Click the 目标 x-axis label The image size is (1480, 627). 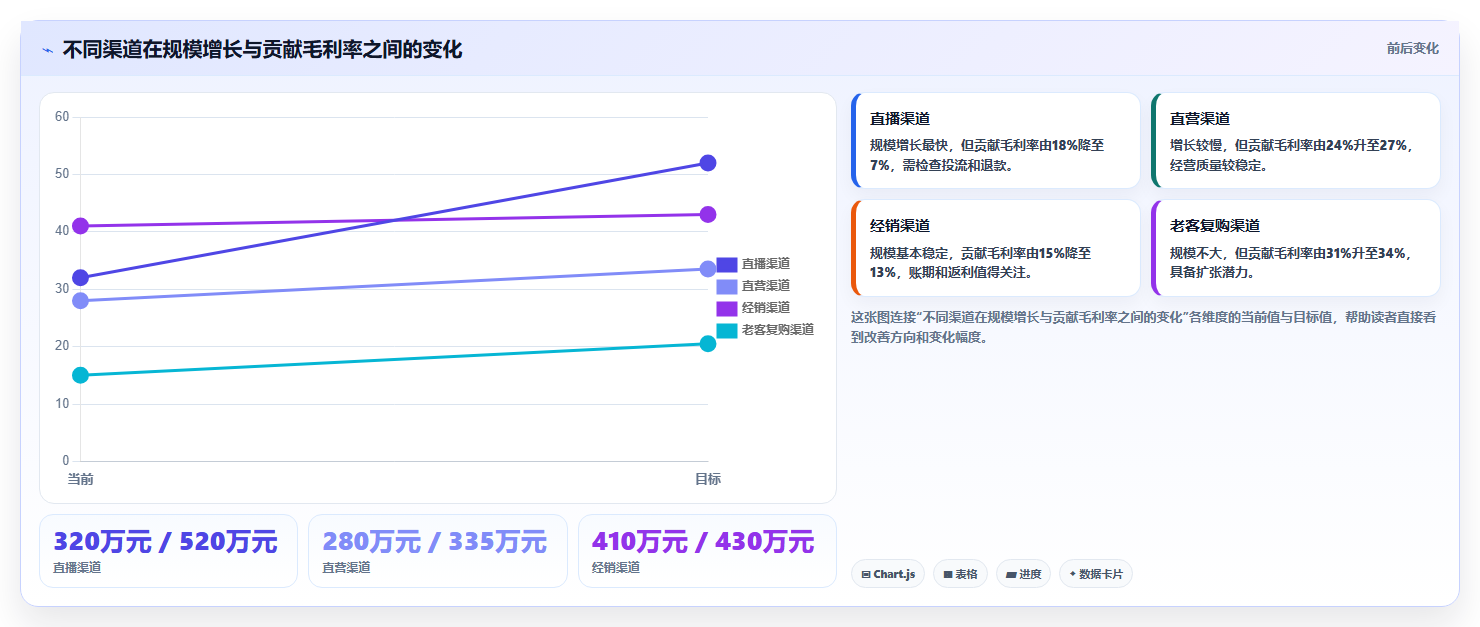[x=708, y=479]
